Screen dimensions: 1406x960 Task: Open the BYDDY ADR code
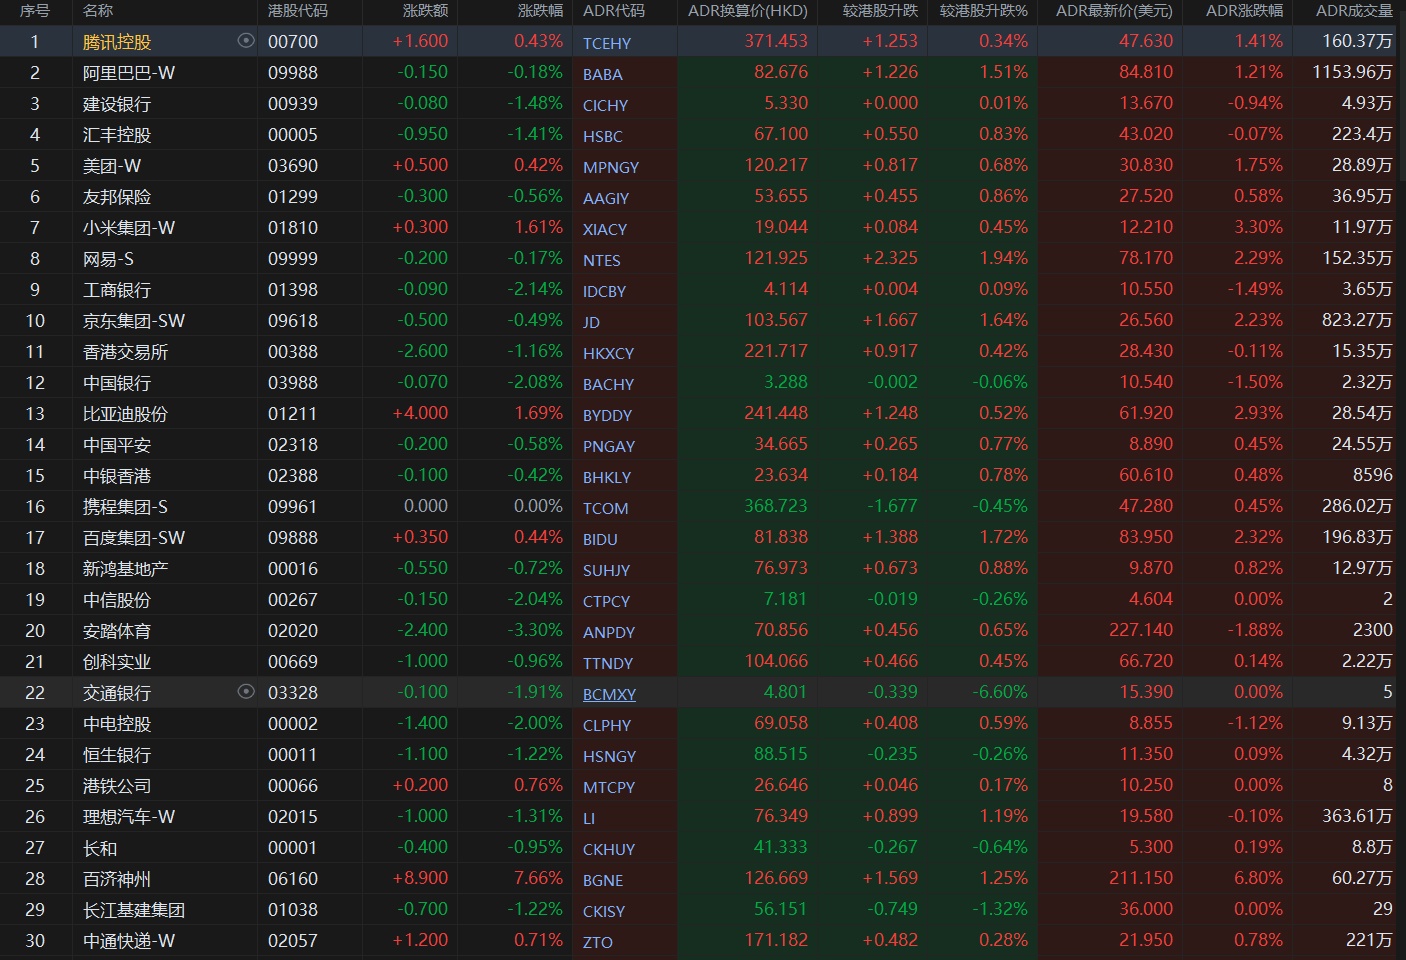tap(608, 415)
